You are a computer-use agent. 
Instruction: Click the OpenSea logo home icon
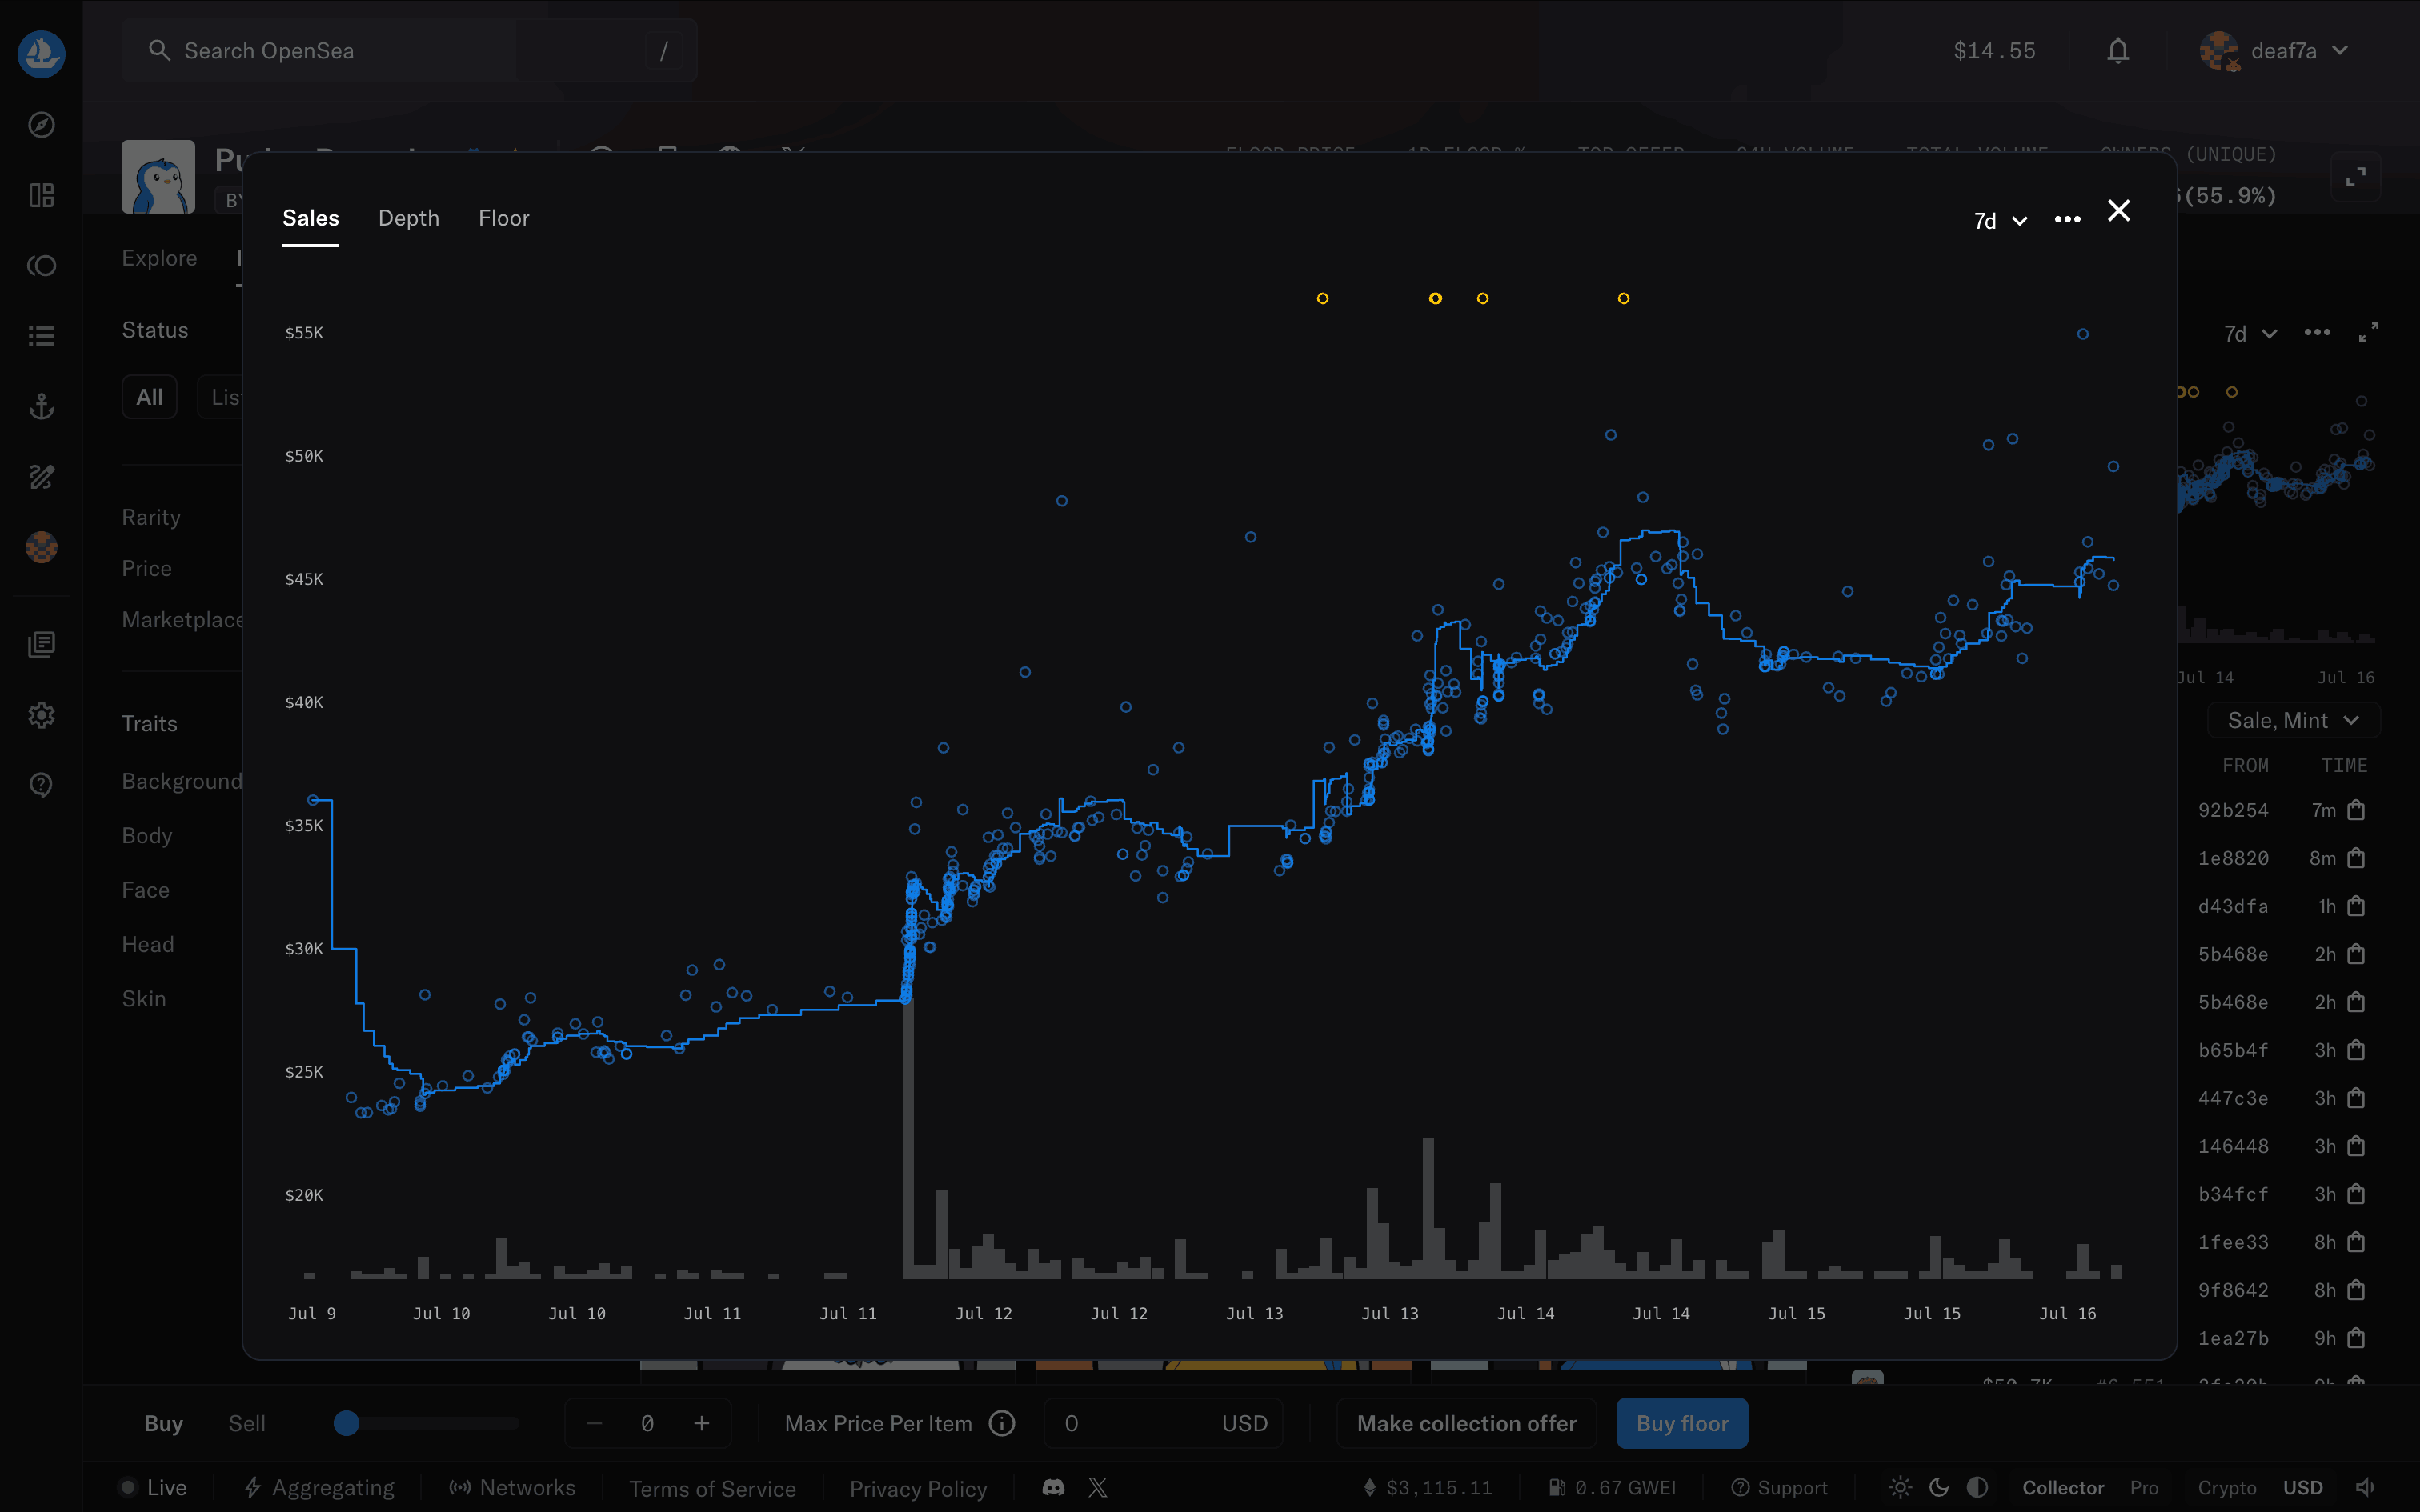(41, 53)
